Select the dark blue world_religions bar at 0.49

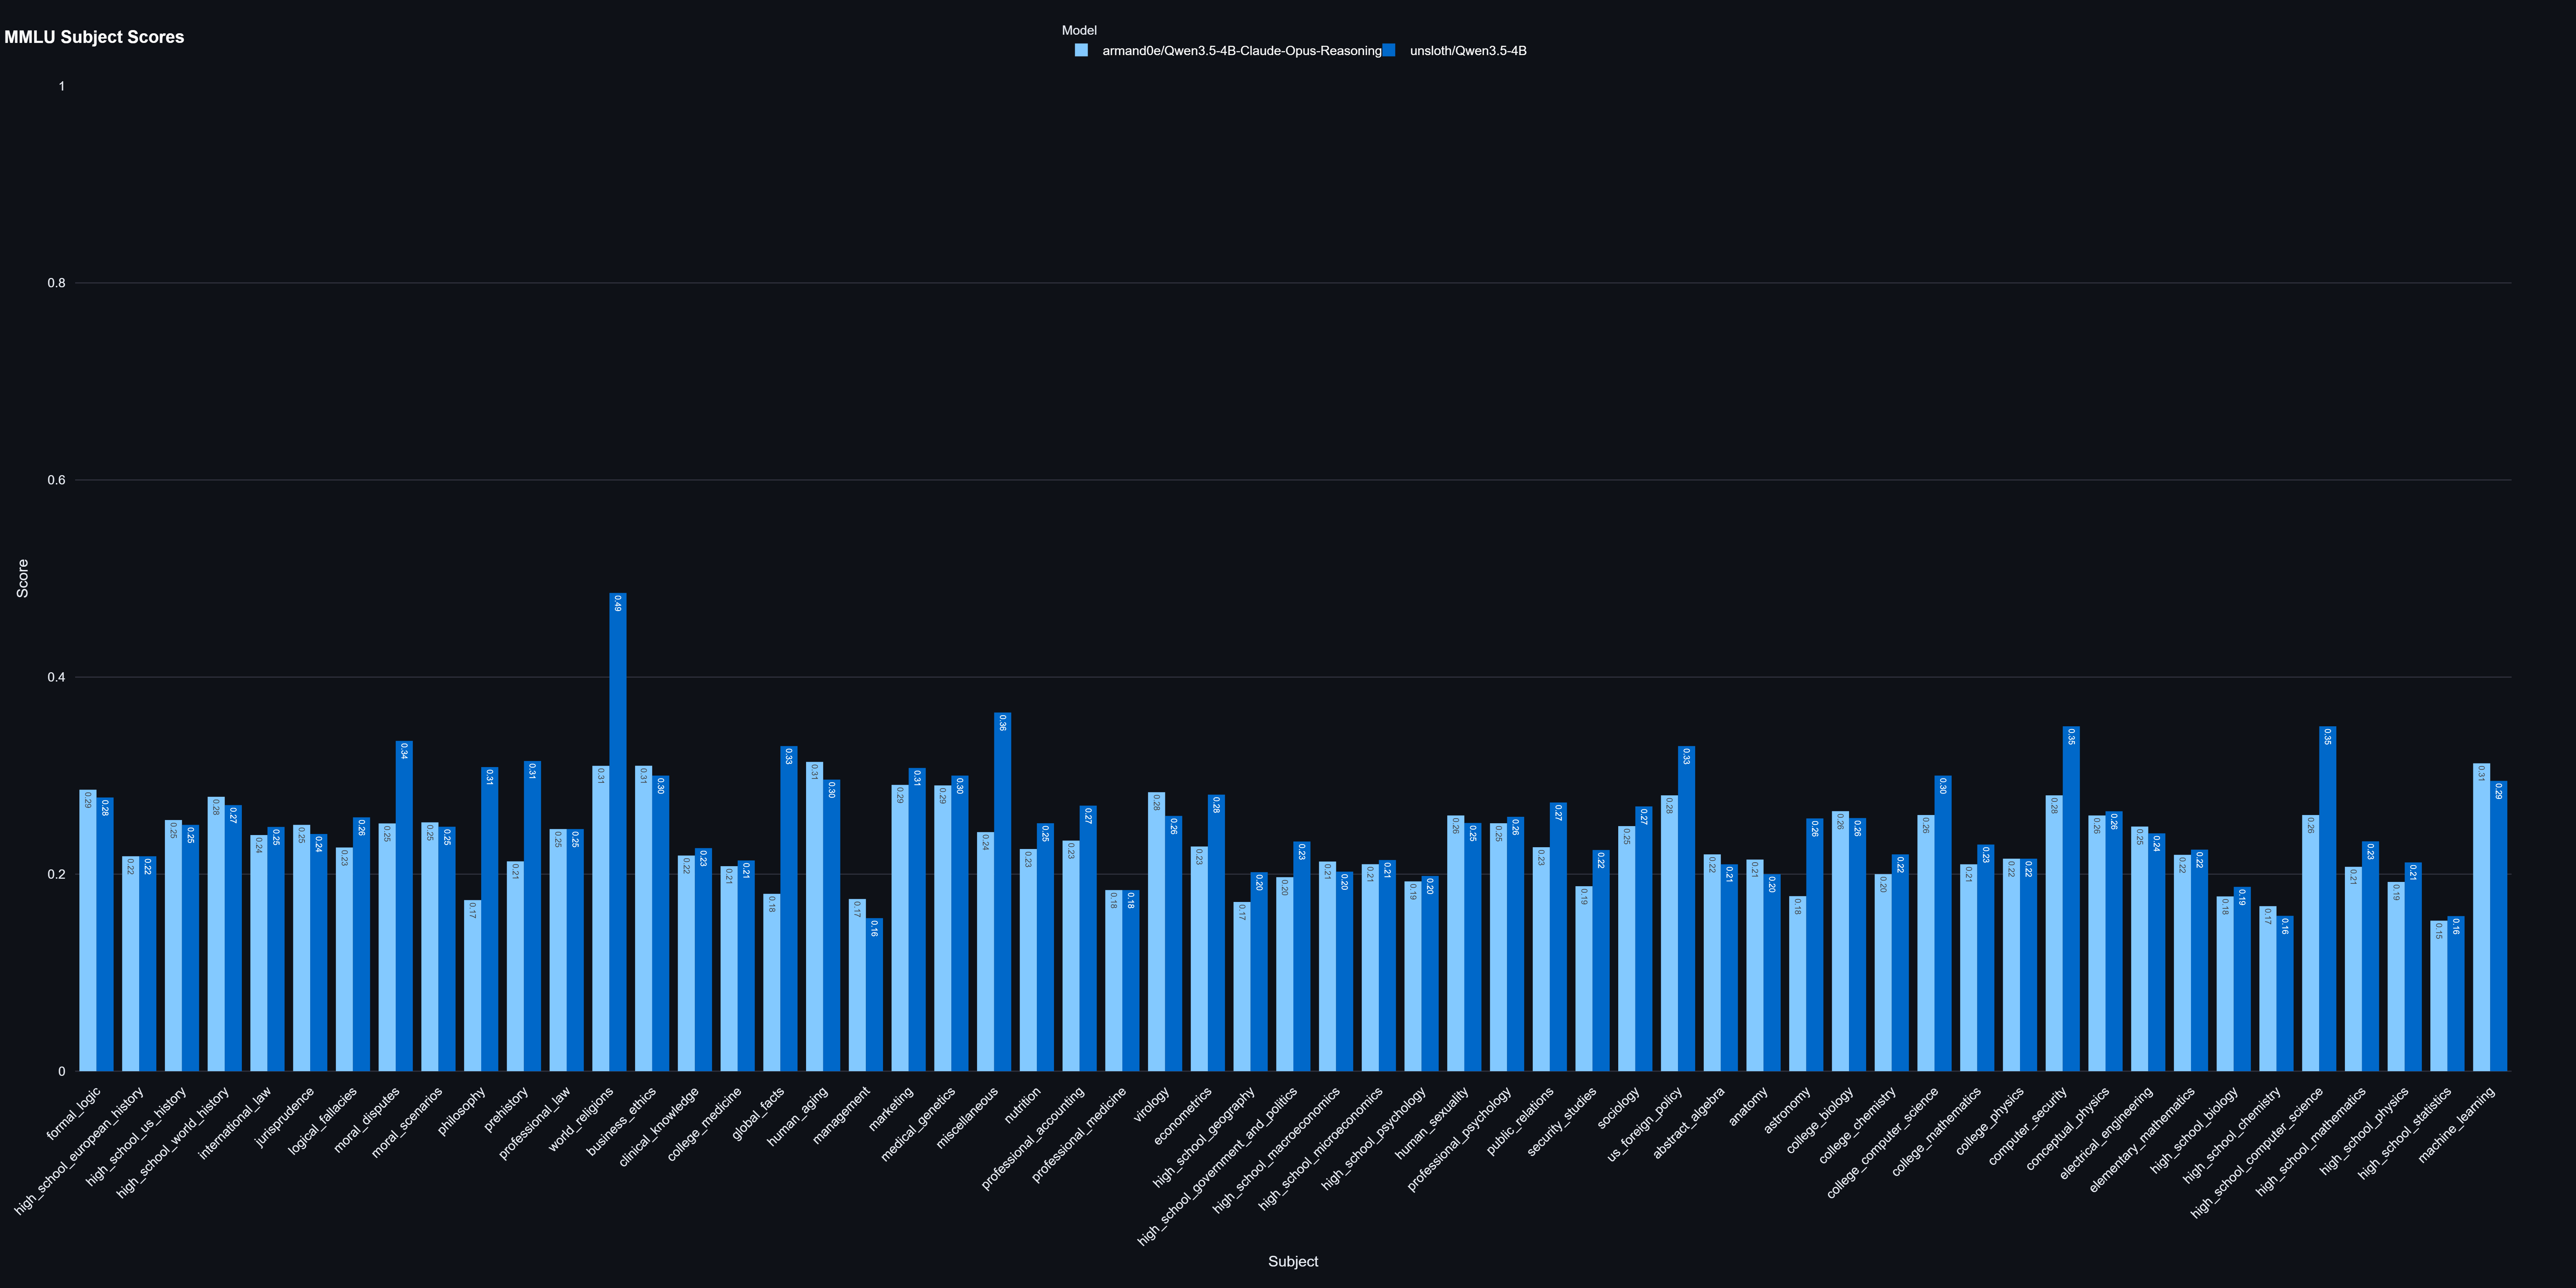click(x=618, y=832)
